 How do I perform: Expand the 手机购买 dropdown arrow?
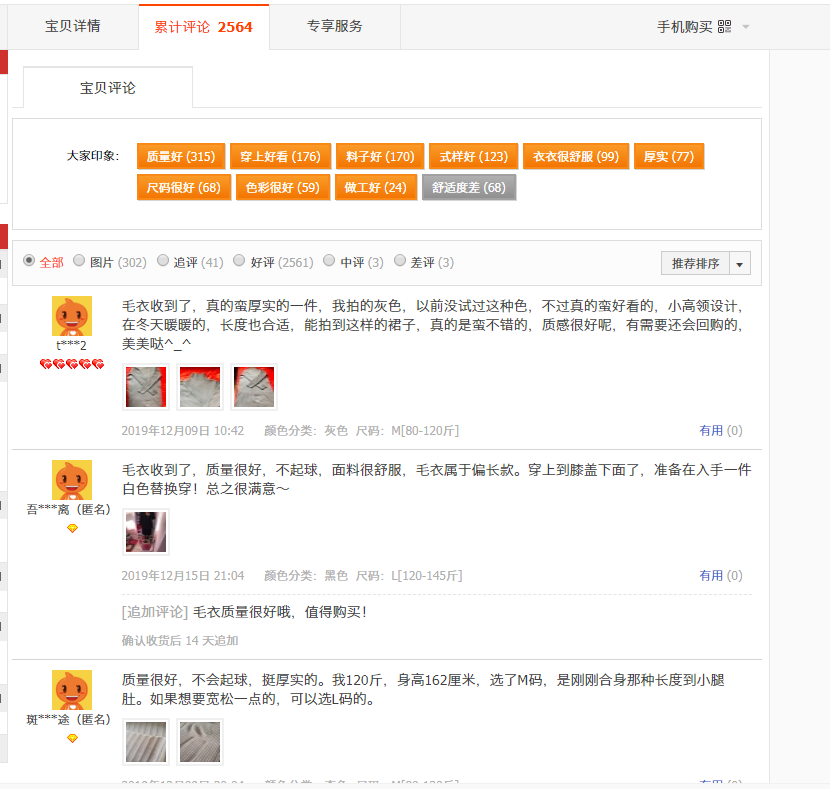click(746, 27)
